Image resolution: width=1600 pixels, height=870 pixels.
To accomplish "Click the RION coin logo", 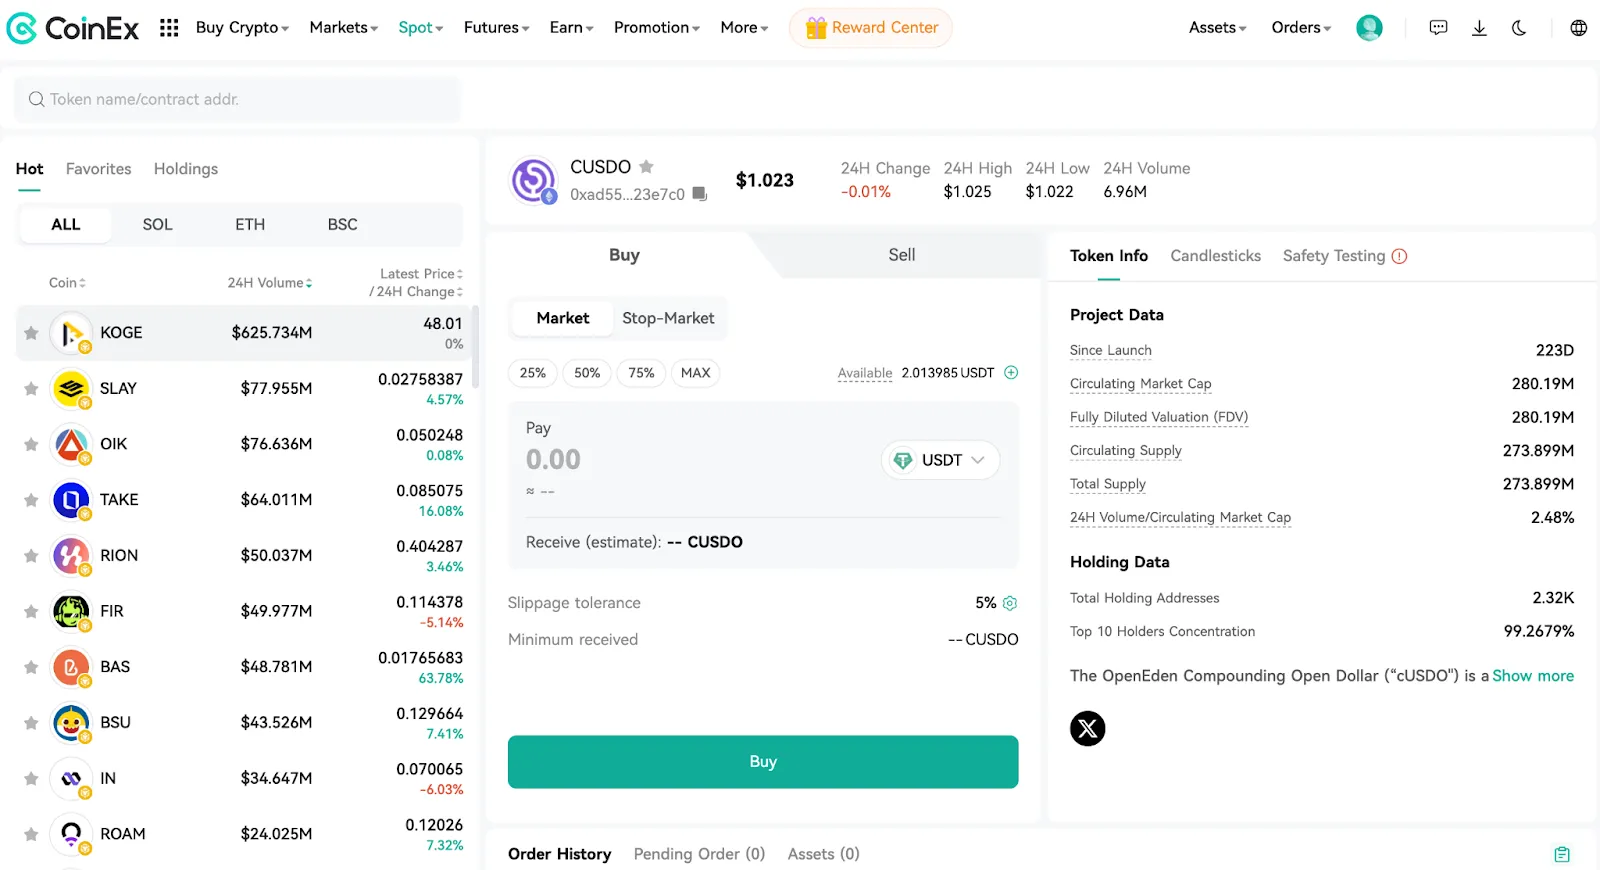I will tap(71, 556).
